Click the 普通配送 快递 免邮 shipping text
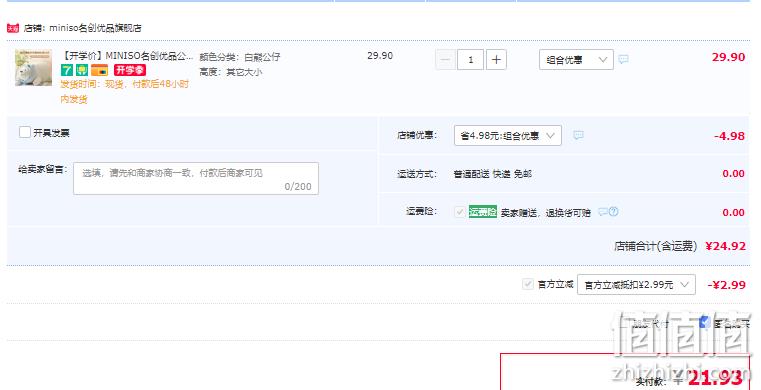The image size is (761, 390). point(493,174)
